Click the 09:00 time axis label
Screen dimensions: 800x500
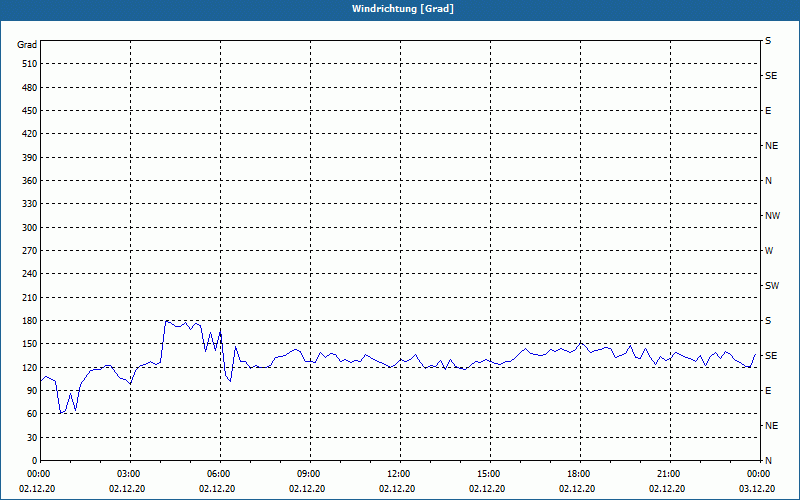pyautogui.click(x=310, y=474)
